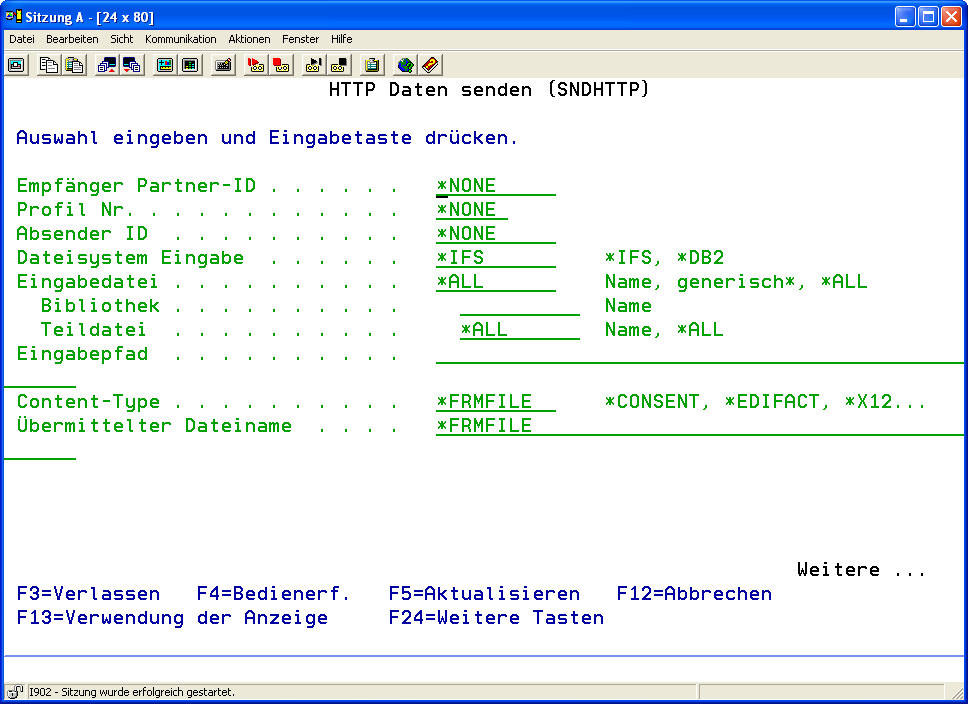968x704 pixels.
Task: Play macro using the black play icon
Action: pos(314,65)
